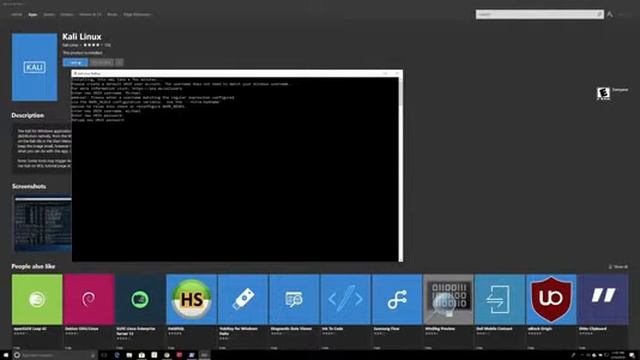Select the Edge Extensions tab
The image size is (640, 360).
[x=137, y=14]
